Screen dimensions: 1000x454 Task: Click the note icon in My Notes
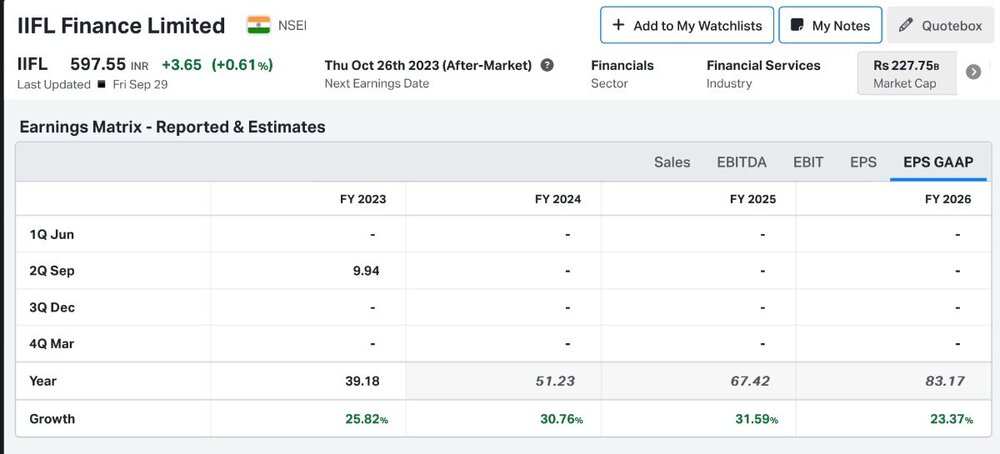797,25
